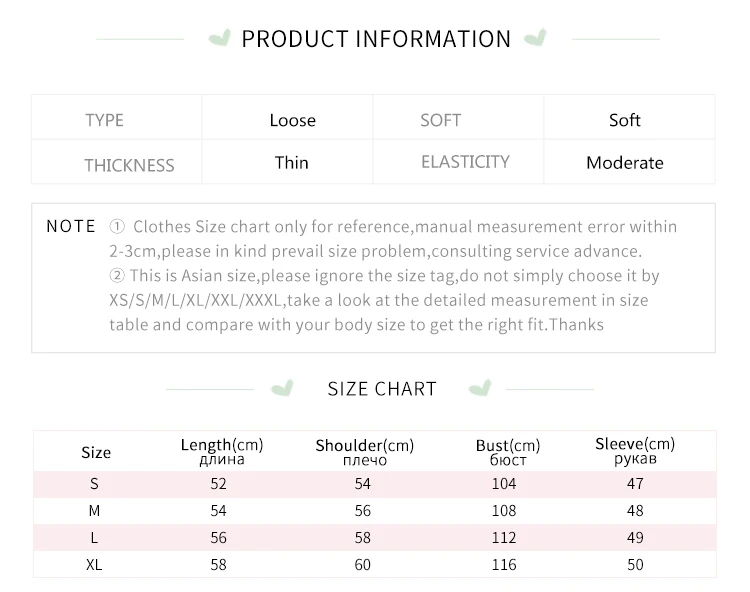Click the green heart right of SIZE CHART
Viewport: 750px width, 592px height.
coord(481,388)
